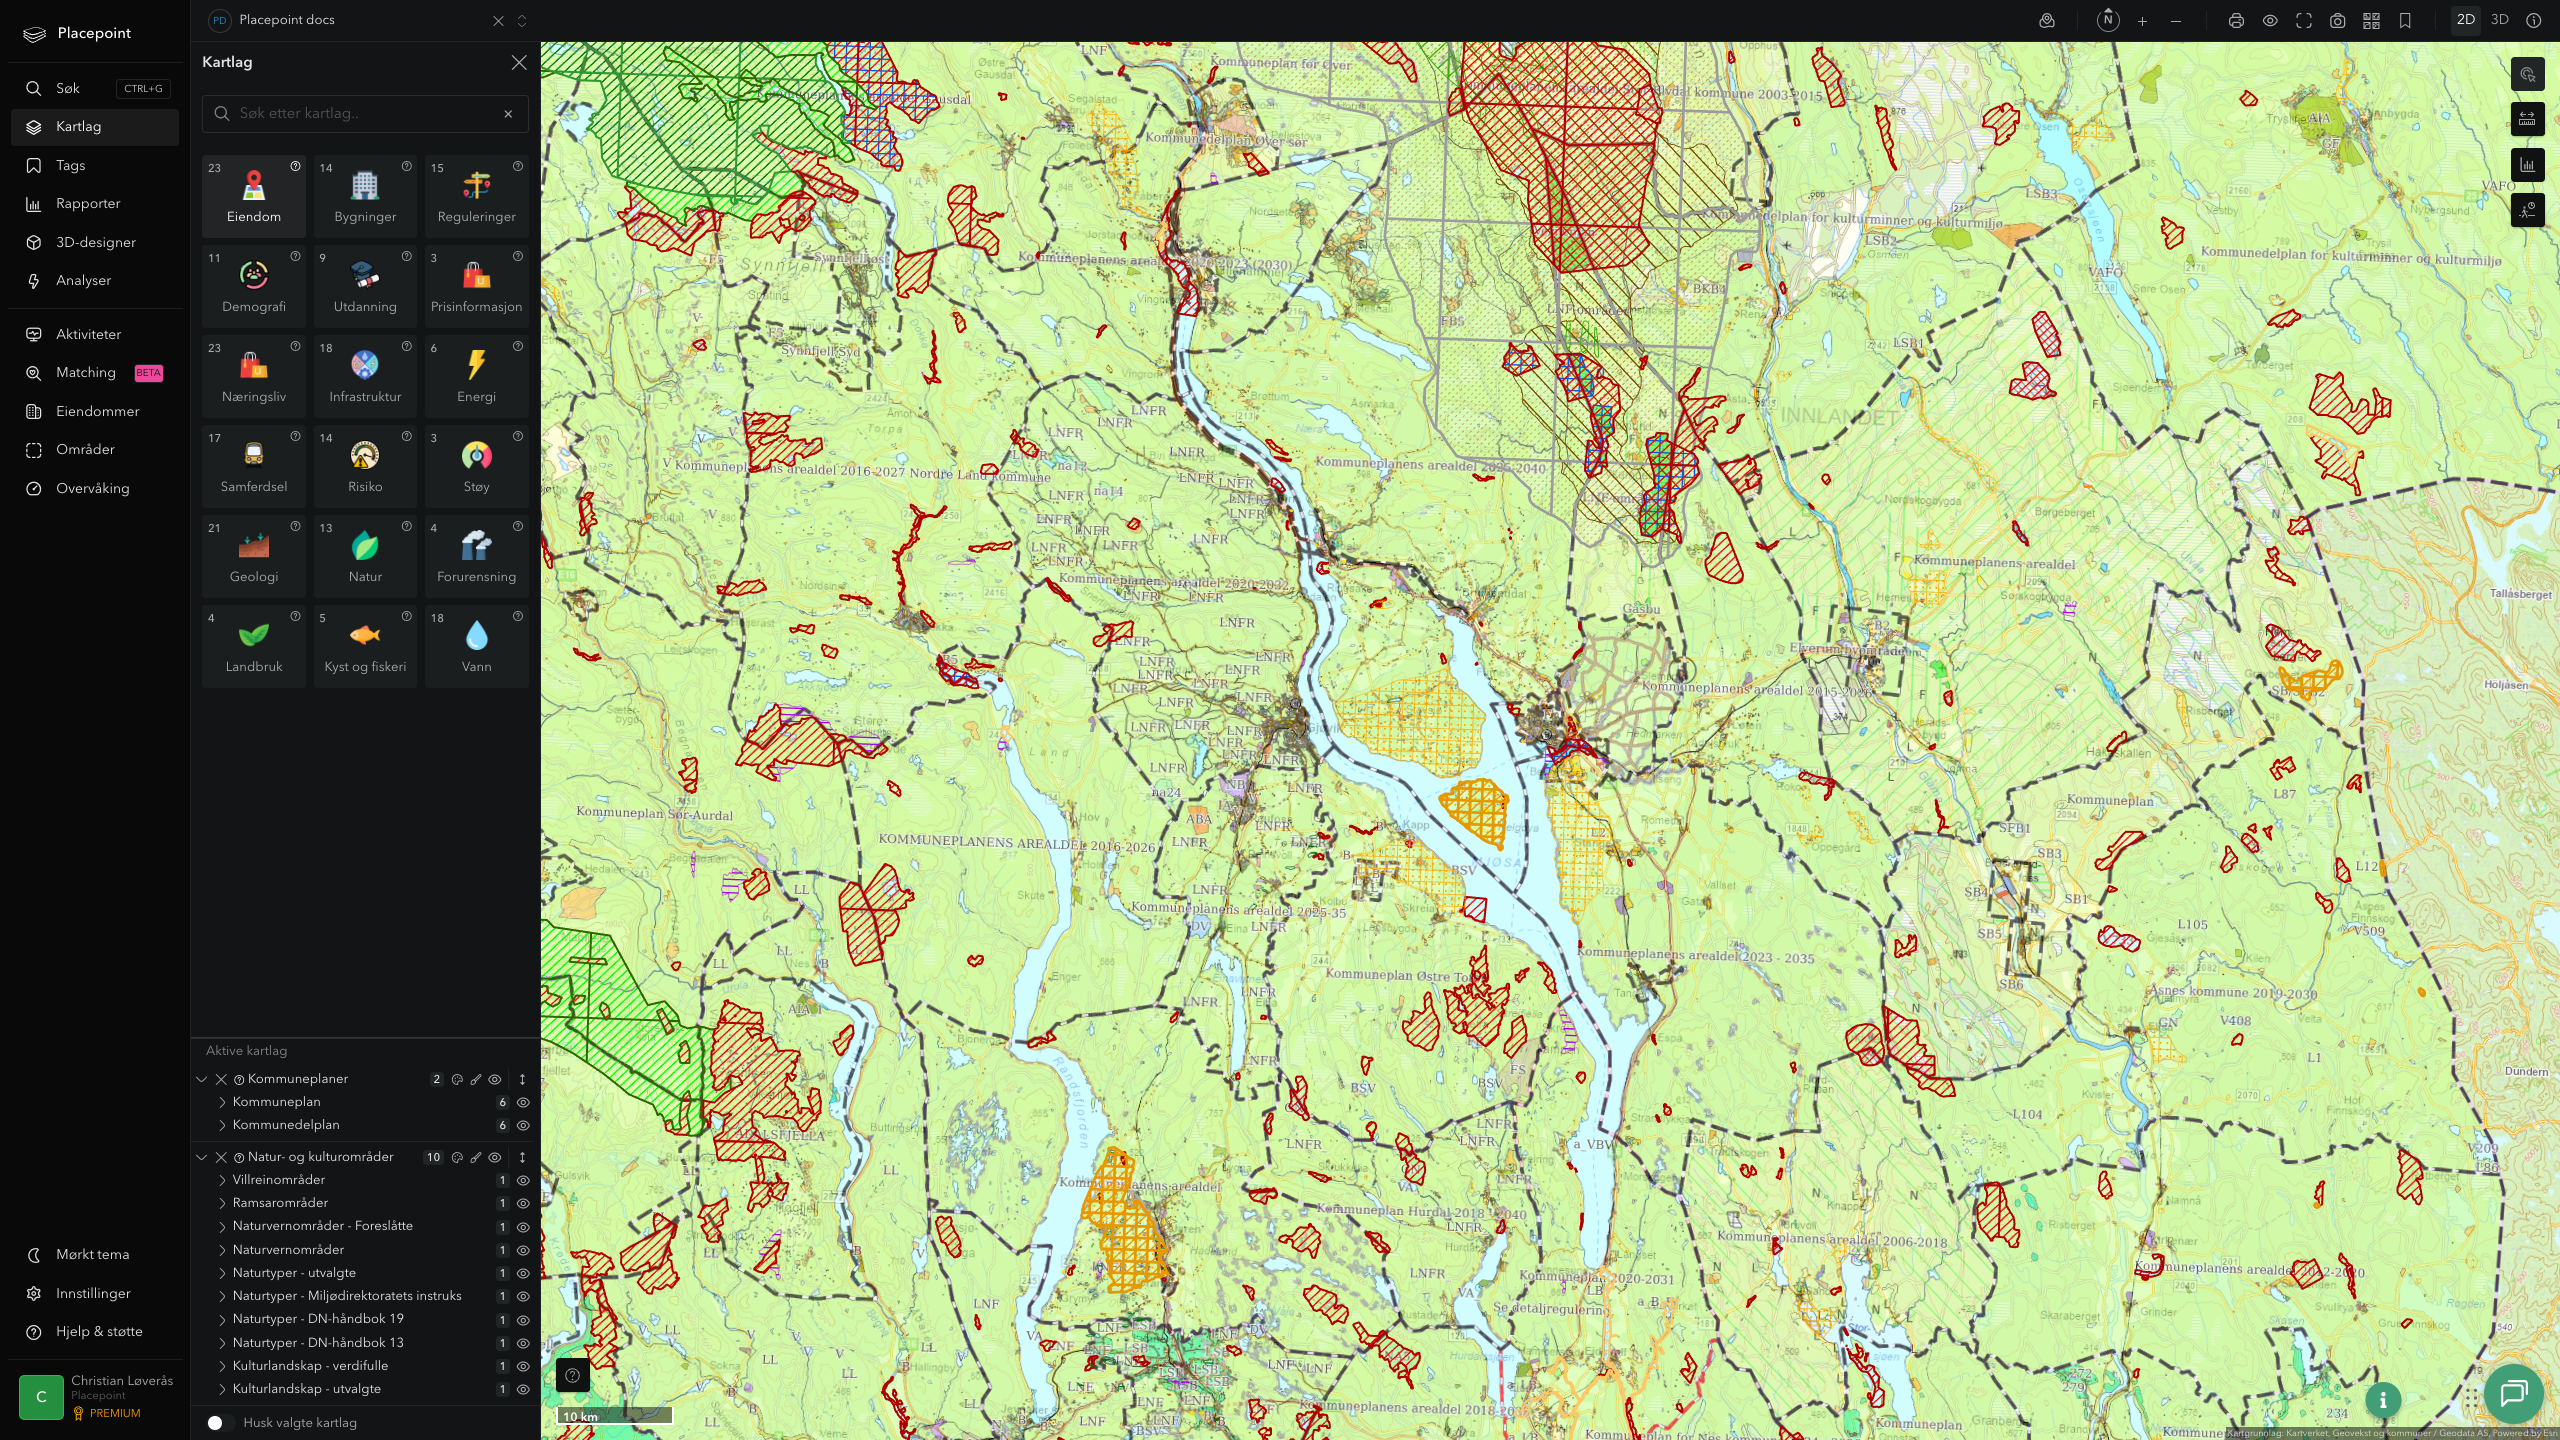The width and height of the screenshot is (2560, 1440).
Task: Toggle visibility of Natur- og kulturområder group
Action: click(495, 1157)
